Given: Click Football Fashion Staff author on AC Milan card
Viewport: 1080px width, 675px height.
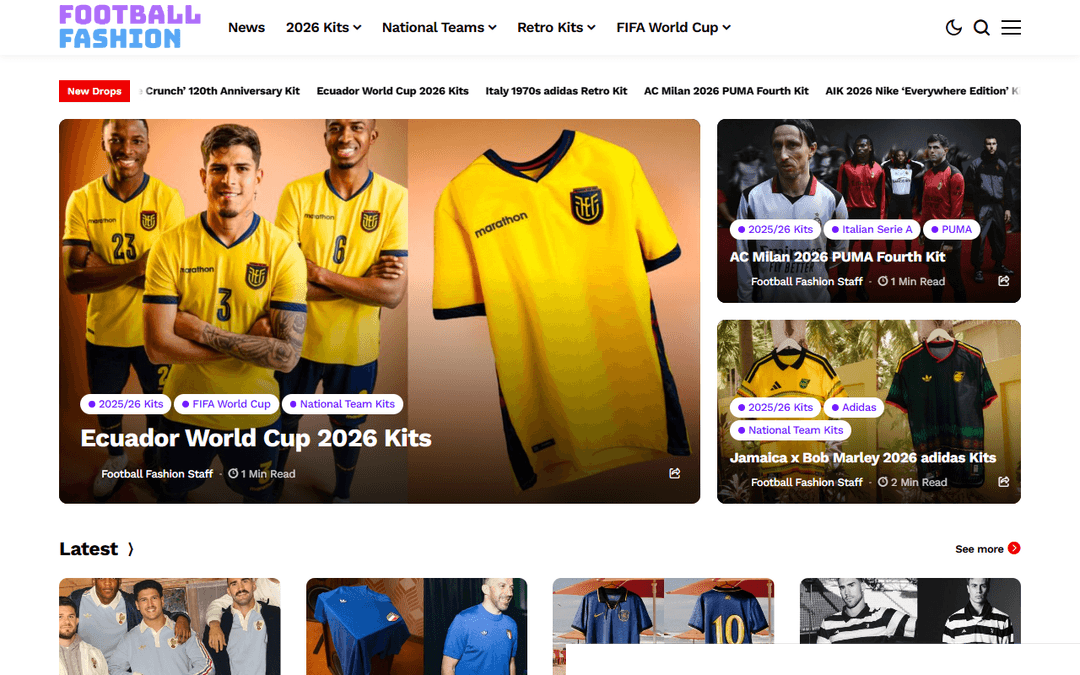Looking at the screenshot, I should (x=807, y=282).
